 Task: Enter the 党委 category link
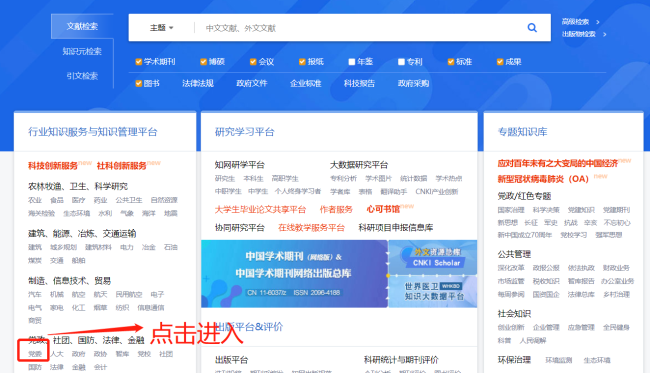click(x=35, y=354)
